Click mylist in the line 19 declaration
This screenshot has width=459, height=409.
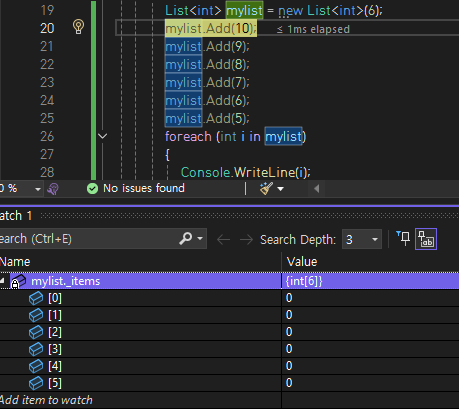click(x=244, y=10)
